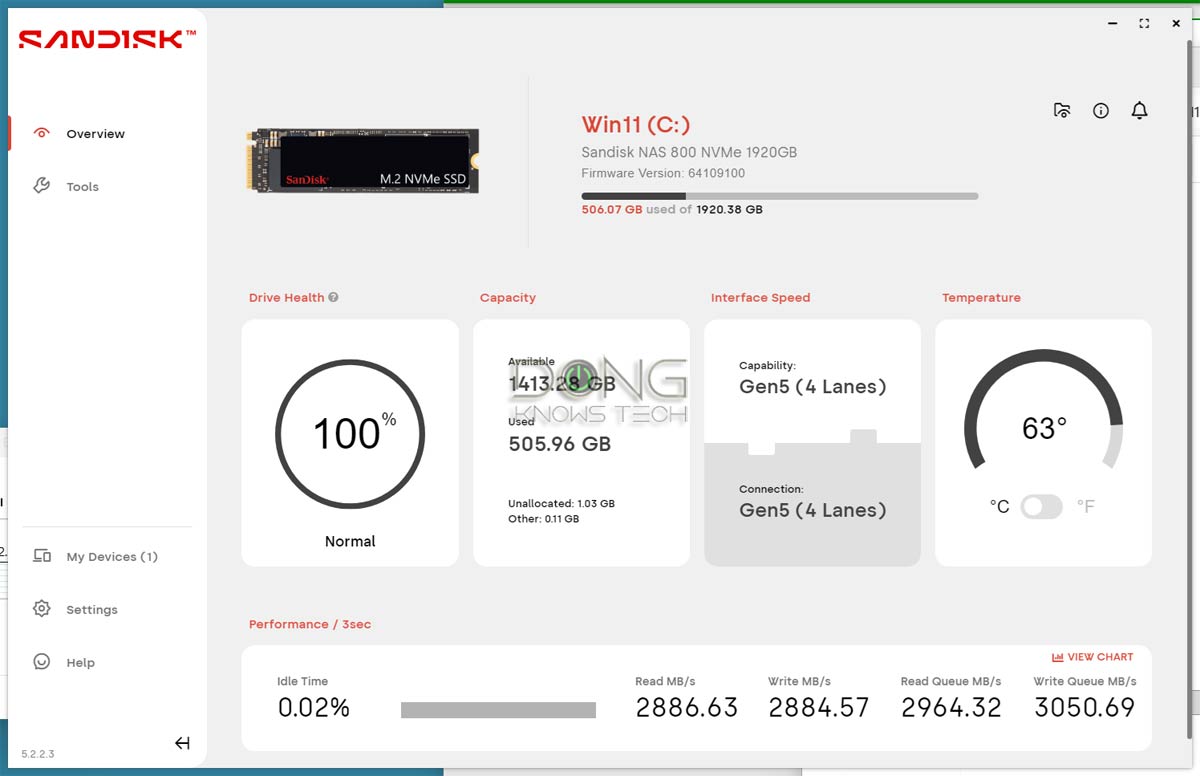Click the Capacity heading
The height and width of the screenshot is (776, 1200).
pyautogui.click(x=508, y=297)
